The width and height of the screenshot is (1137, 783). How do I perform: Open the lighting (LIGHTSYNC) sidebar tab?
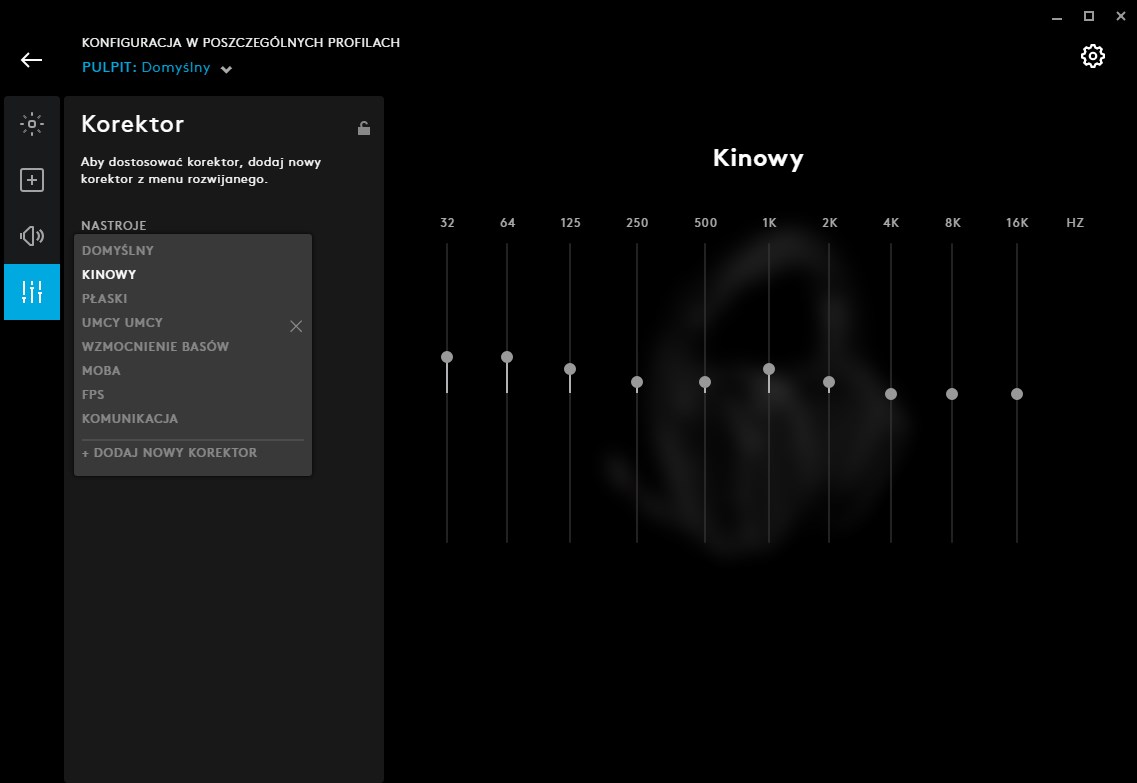(x=32, y=125)
